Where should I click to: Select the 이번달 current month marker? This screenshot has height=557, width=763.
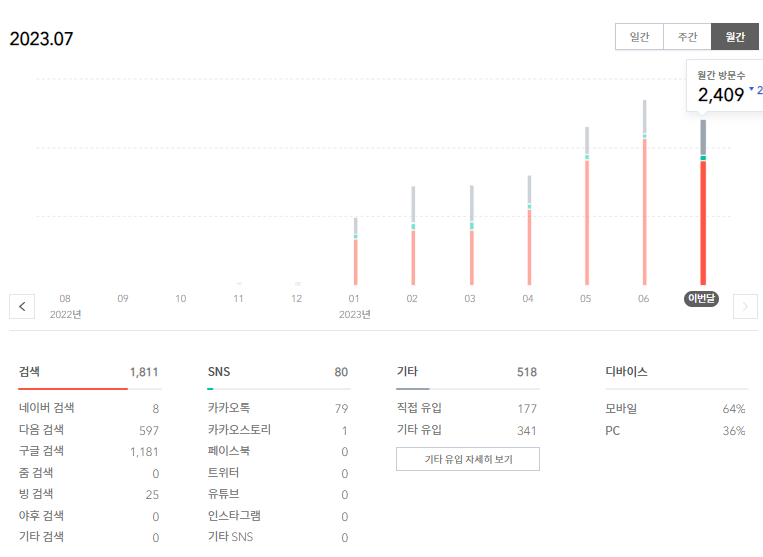coord(701,298)
